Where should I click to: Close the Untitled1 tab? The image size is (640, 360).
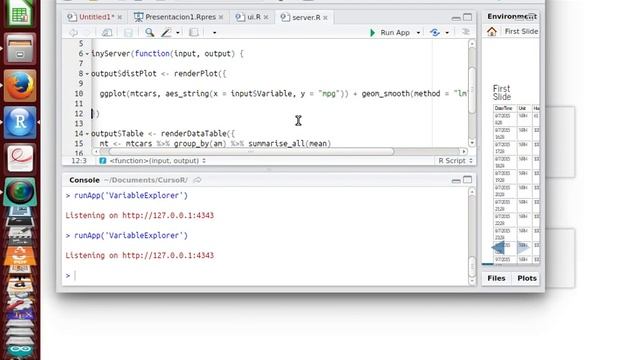[120, 17]
